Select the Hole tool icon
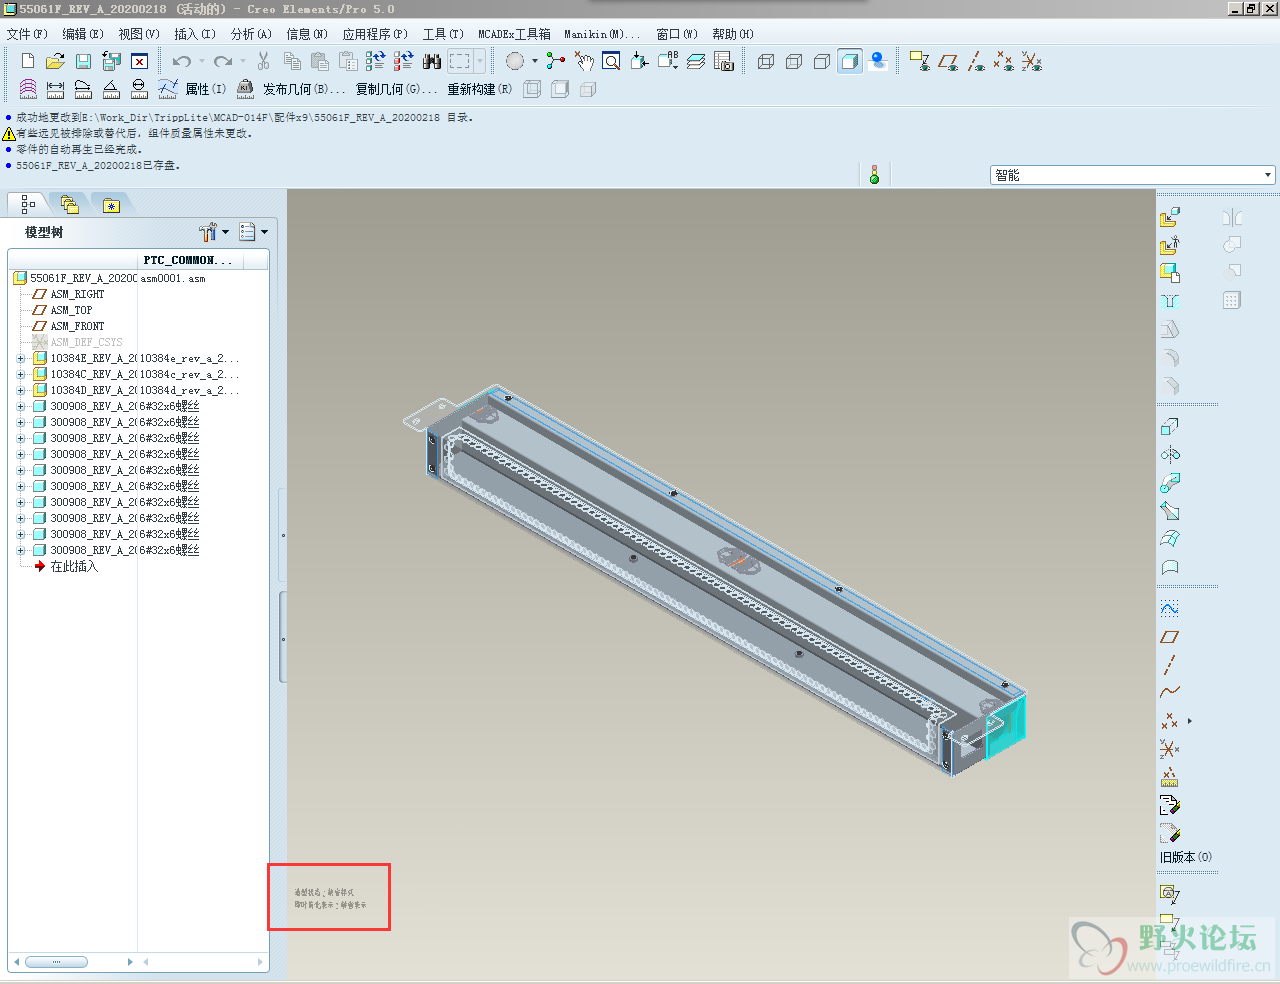 click(1170, 301)
